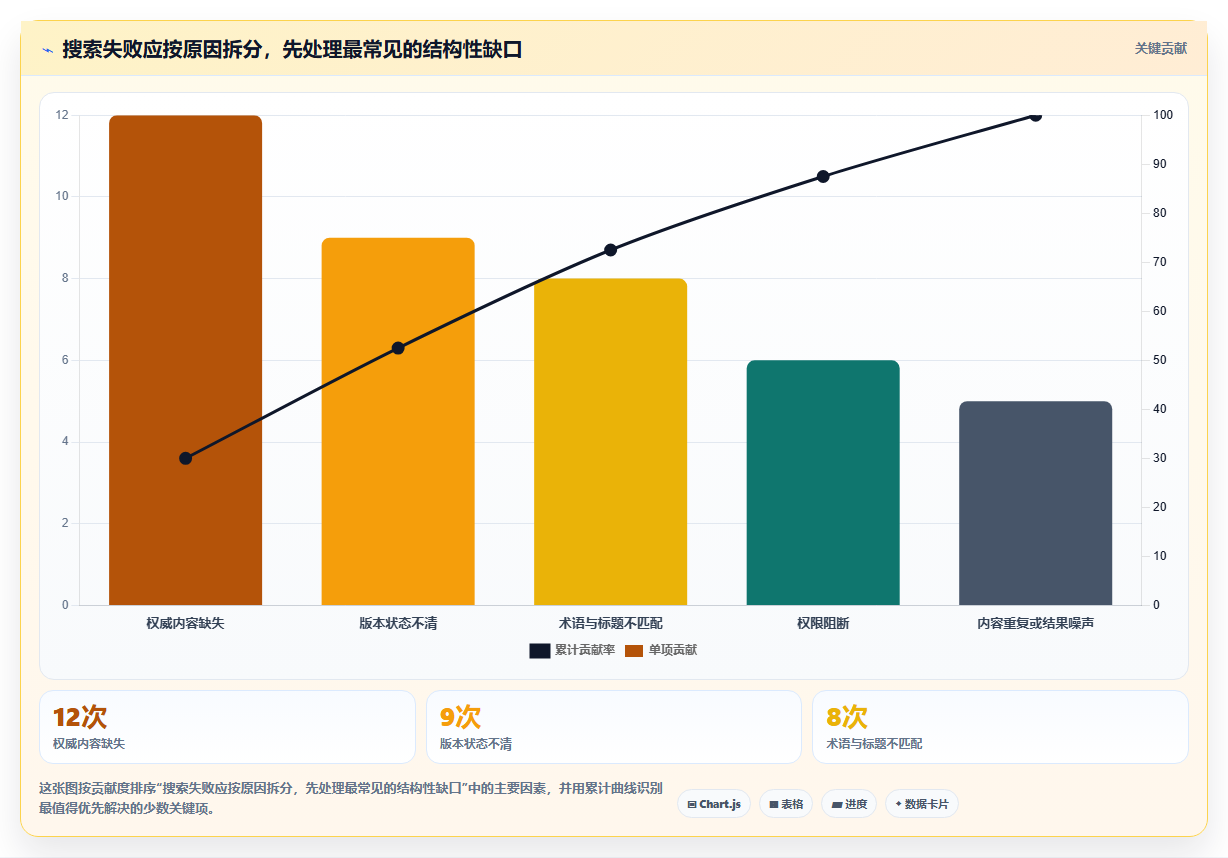Select the 内容重复或结果噪声 gray bar
1228x858 pixels.
click(1035, 503)
